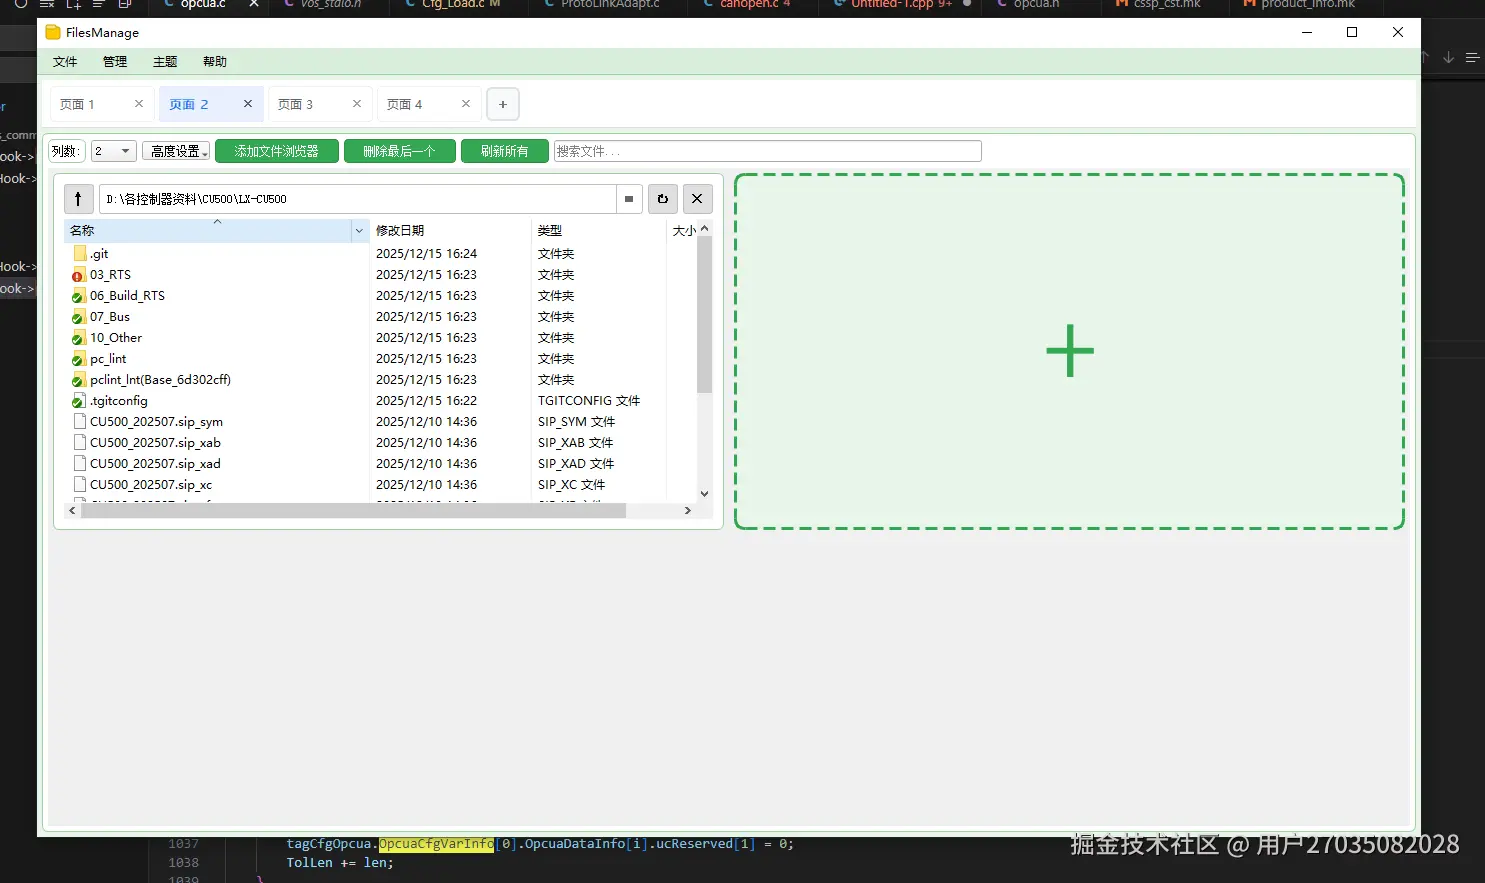Click the CU500_202507.sip_xc file icon

click(80, 485)
